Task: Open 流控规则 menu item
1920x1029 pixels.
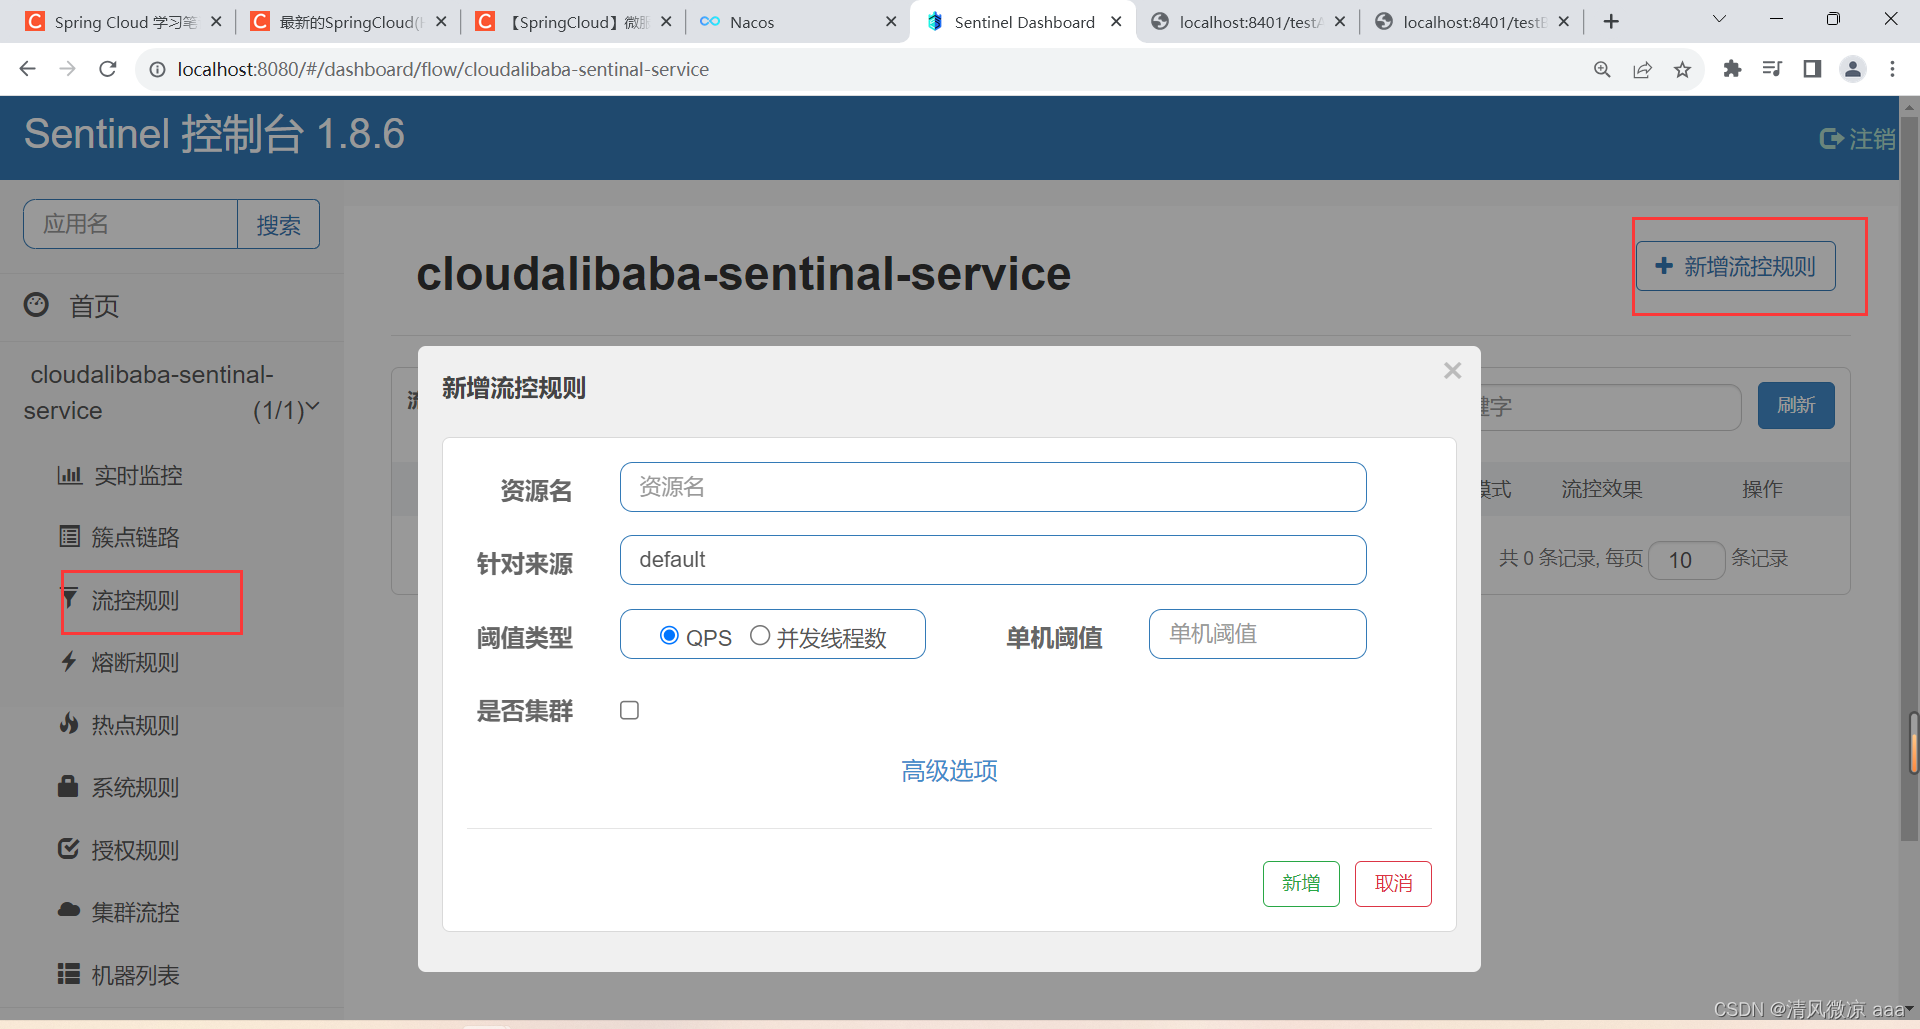Action: coord(135,600)
